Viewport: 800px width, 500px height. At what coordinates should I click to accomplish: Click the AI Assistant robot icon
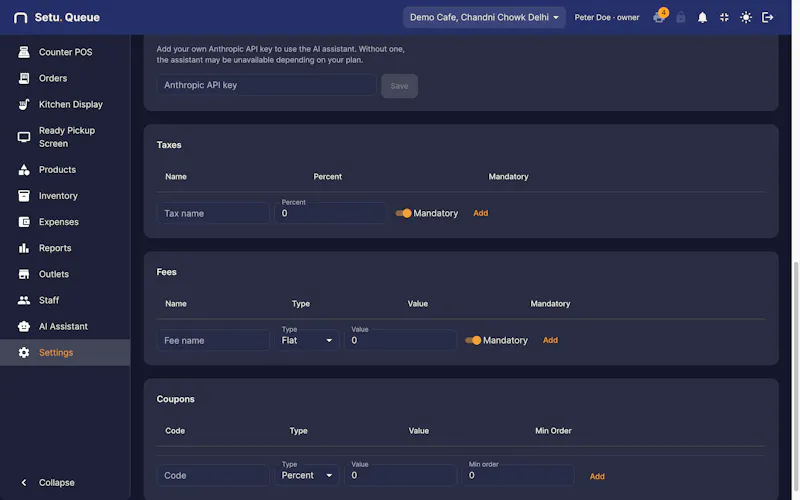pos(24,326)
